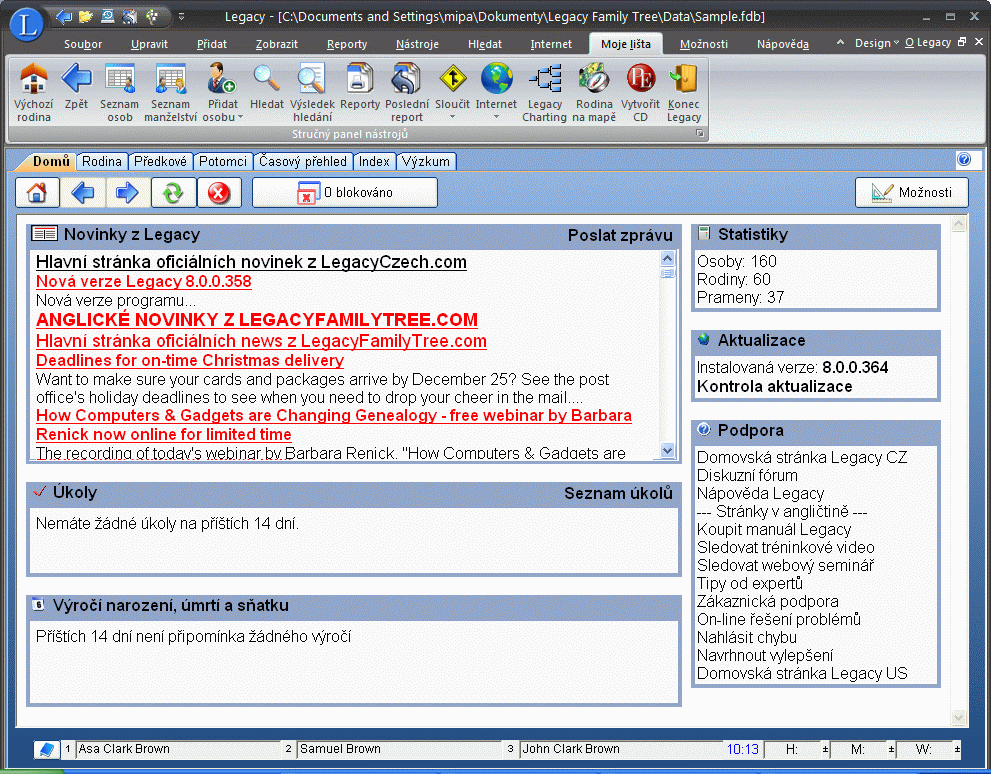This screenshot has height=774, width=991.
Task: Open Deadlines for on-time Christmas delivery link
Action: pos(190,361)
